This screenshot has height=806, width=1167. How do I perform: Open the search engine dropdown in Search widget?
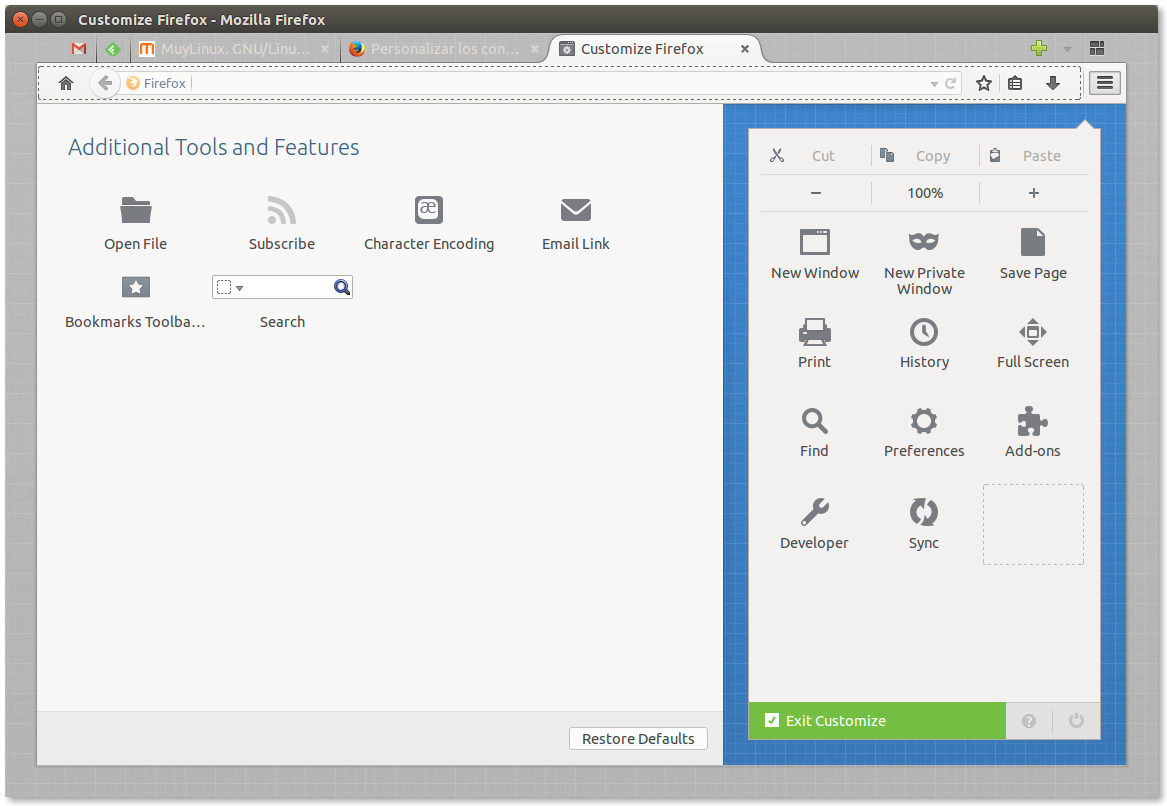point(229,287)
